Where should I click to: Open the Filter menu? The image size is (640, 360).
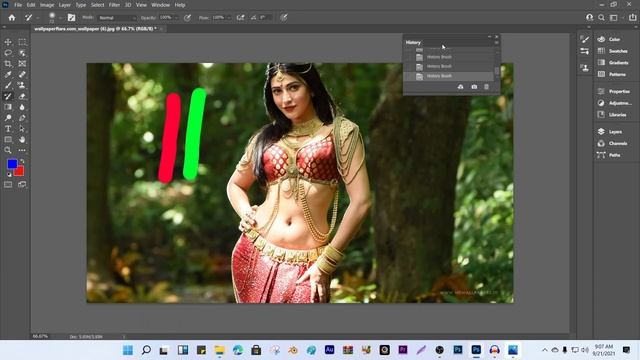tap(114, 5)
